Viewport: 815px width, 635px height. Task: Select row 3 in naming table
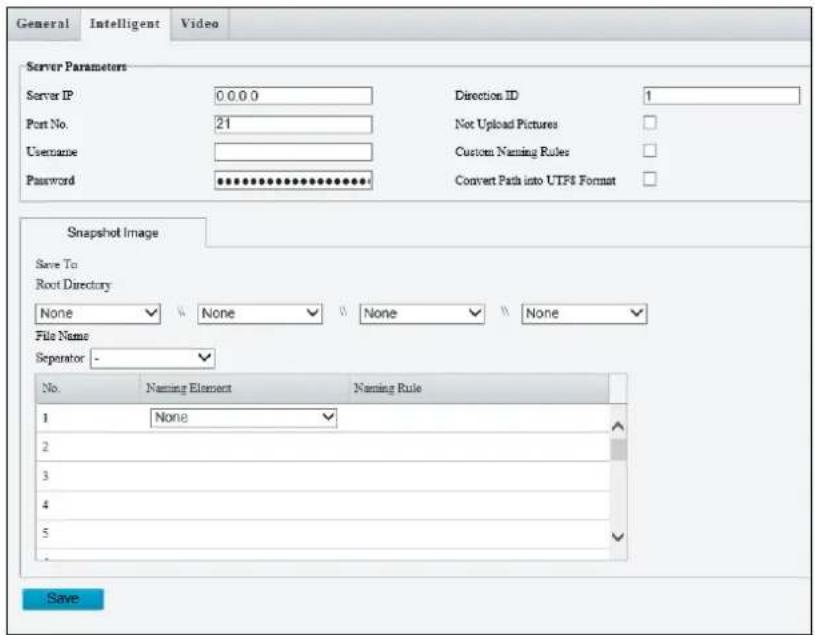tap(323, 476)
